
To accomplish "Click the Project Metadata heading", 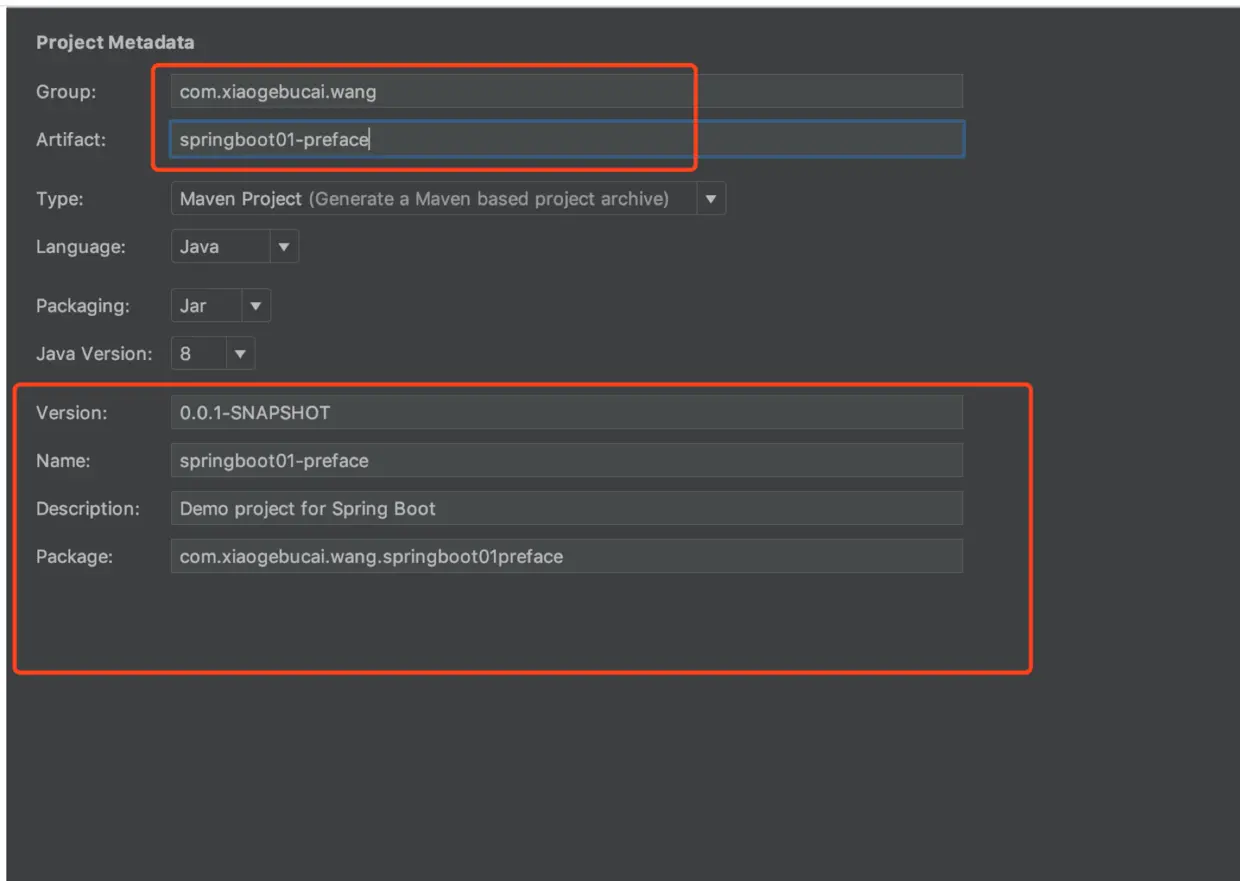I will (x=115, y=43).
